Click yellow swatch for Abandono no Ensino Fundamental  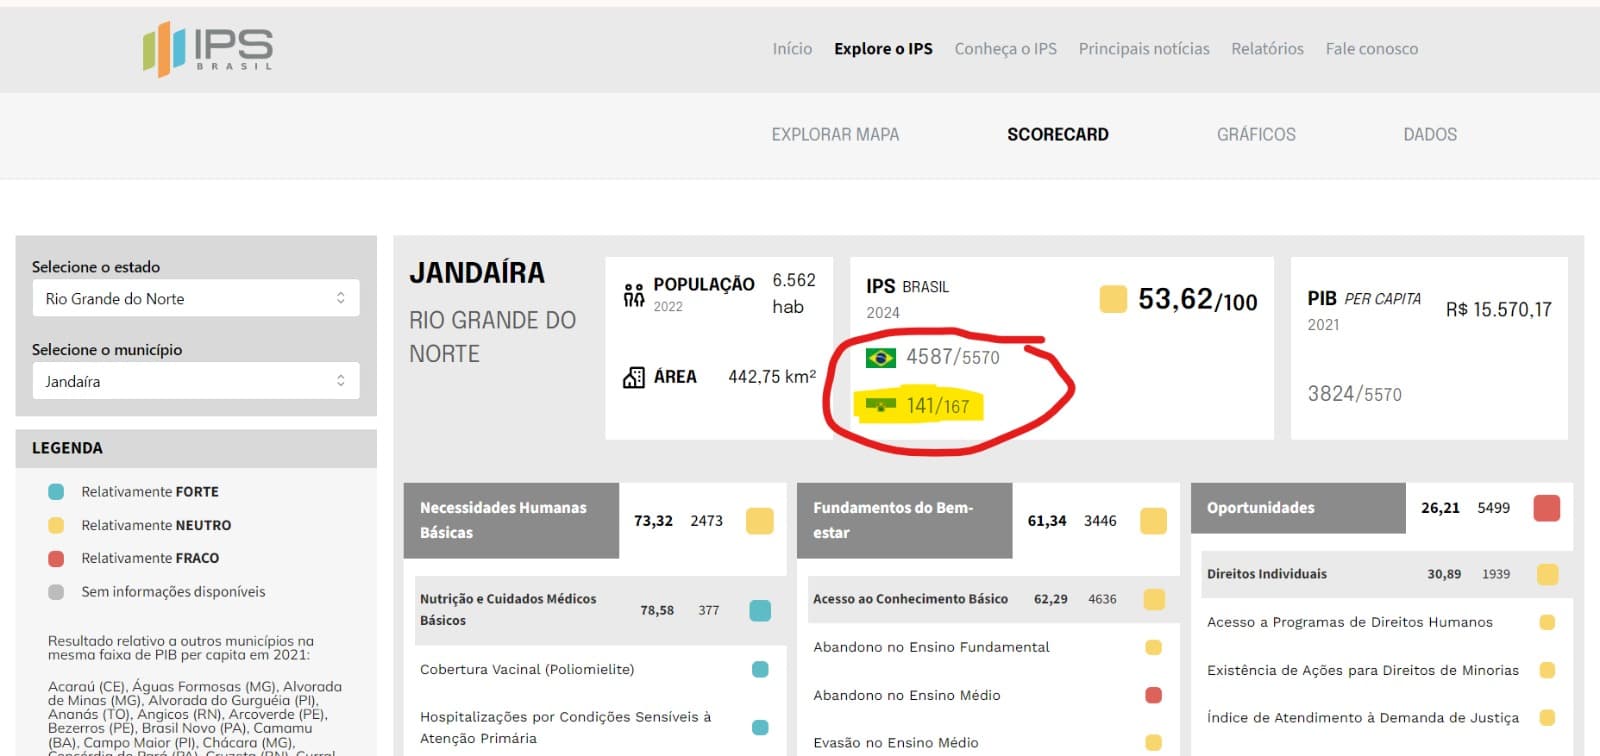(x=1154, y=647)
